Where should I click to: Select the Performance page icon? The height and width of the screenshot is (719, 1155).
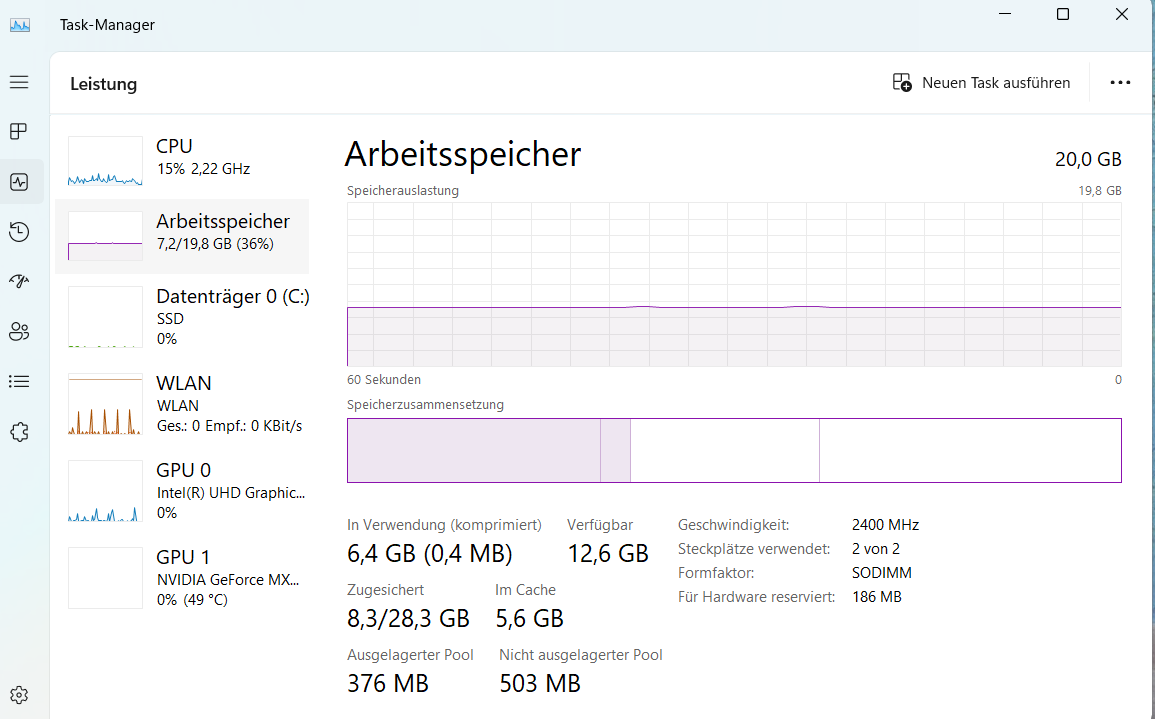pyautogui.click(x=19, y=182)
